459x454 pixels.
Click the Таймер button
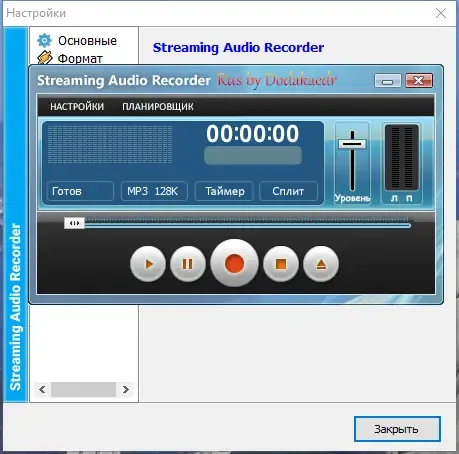(x=224, y=191)
